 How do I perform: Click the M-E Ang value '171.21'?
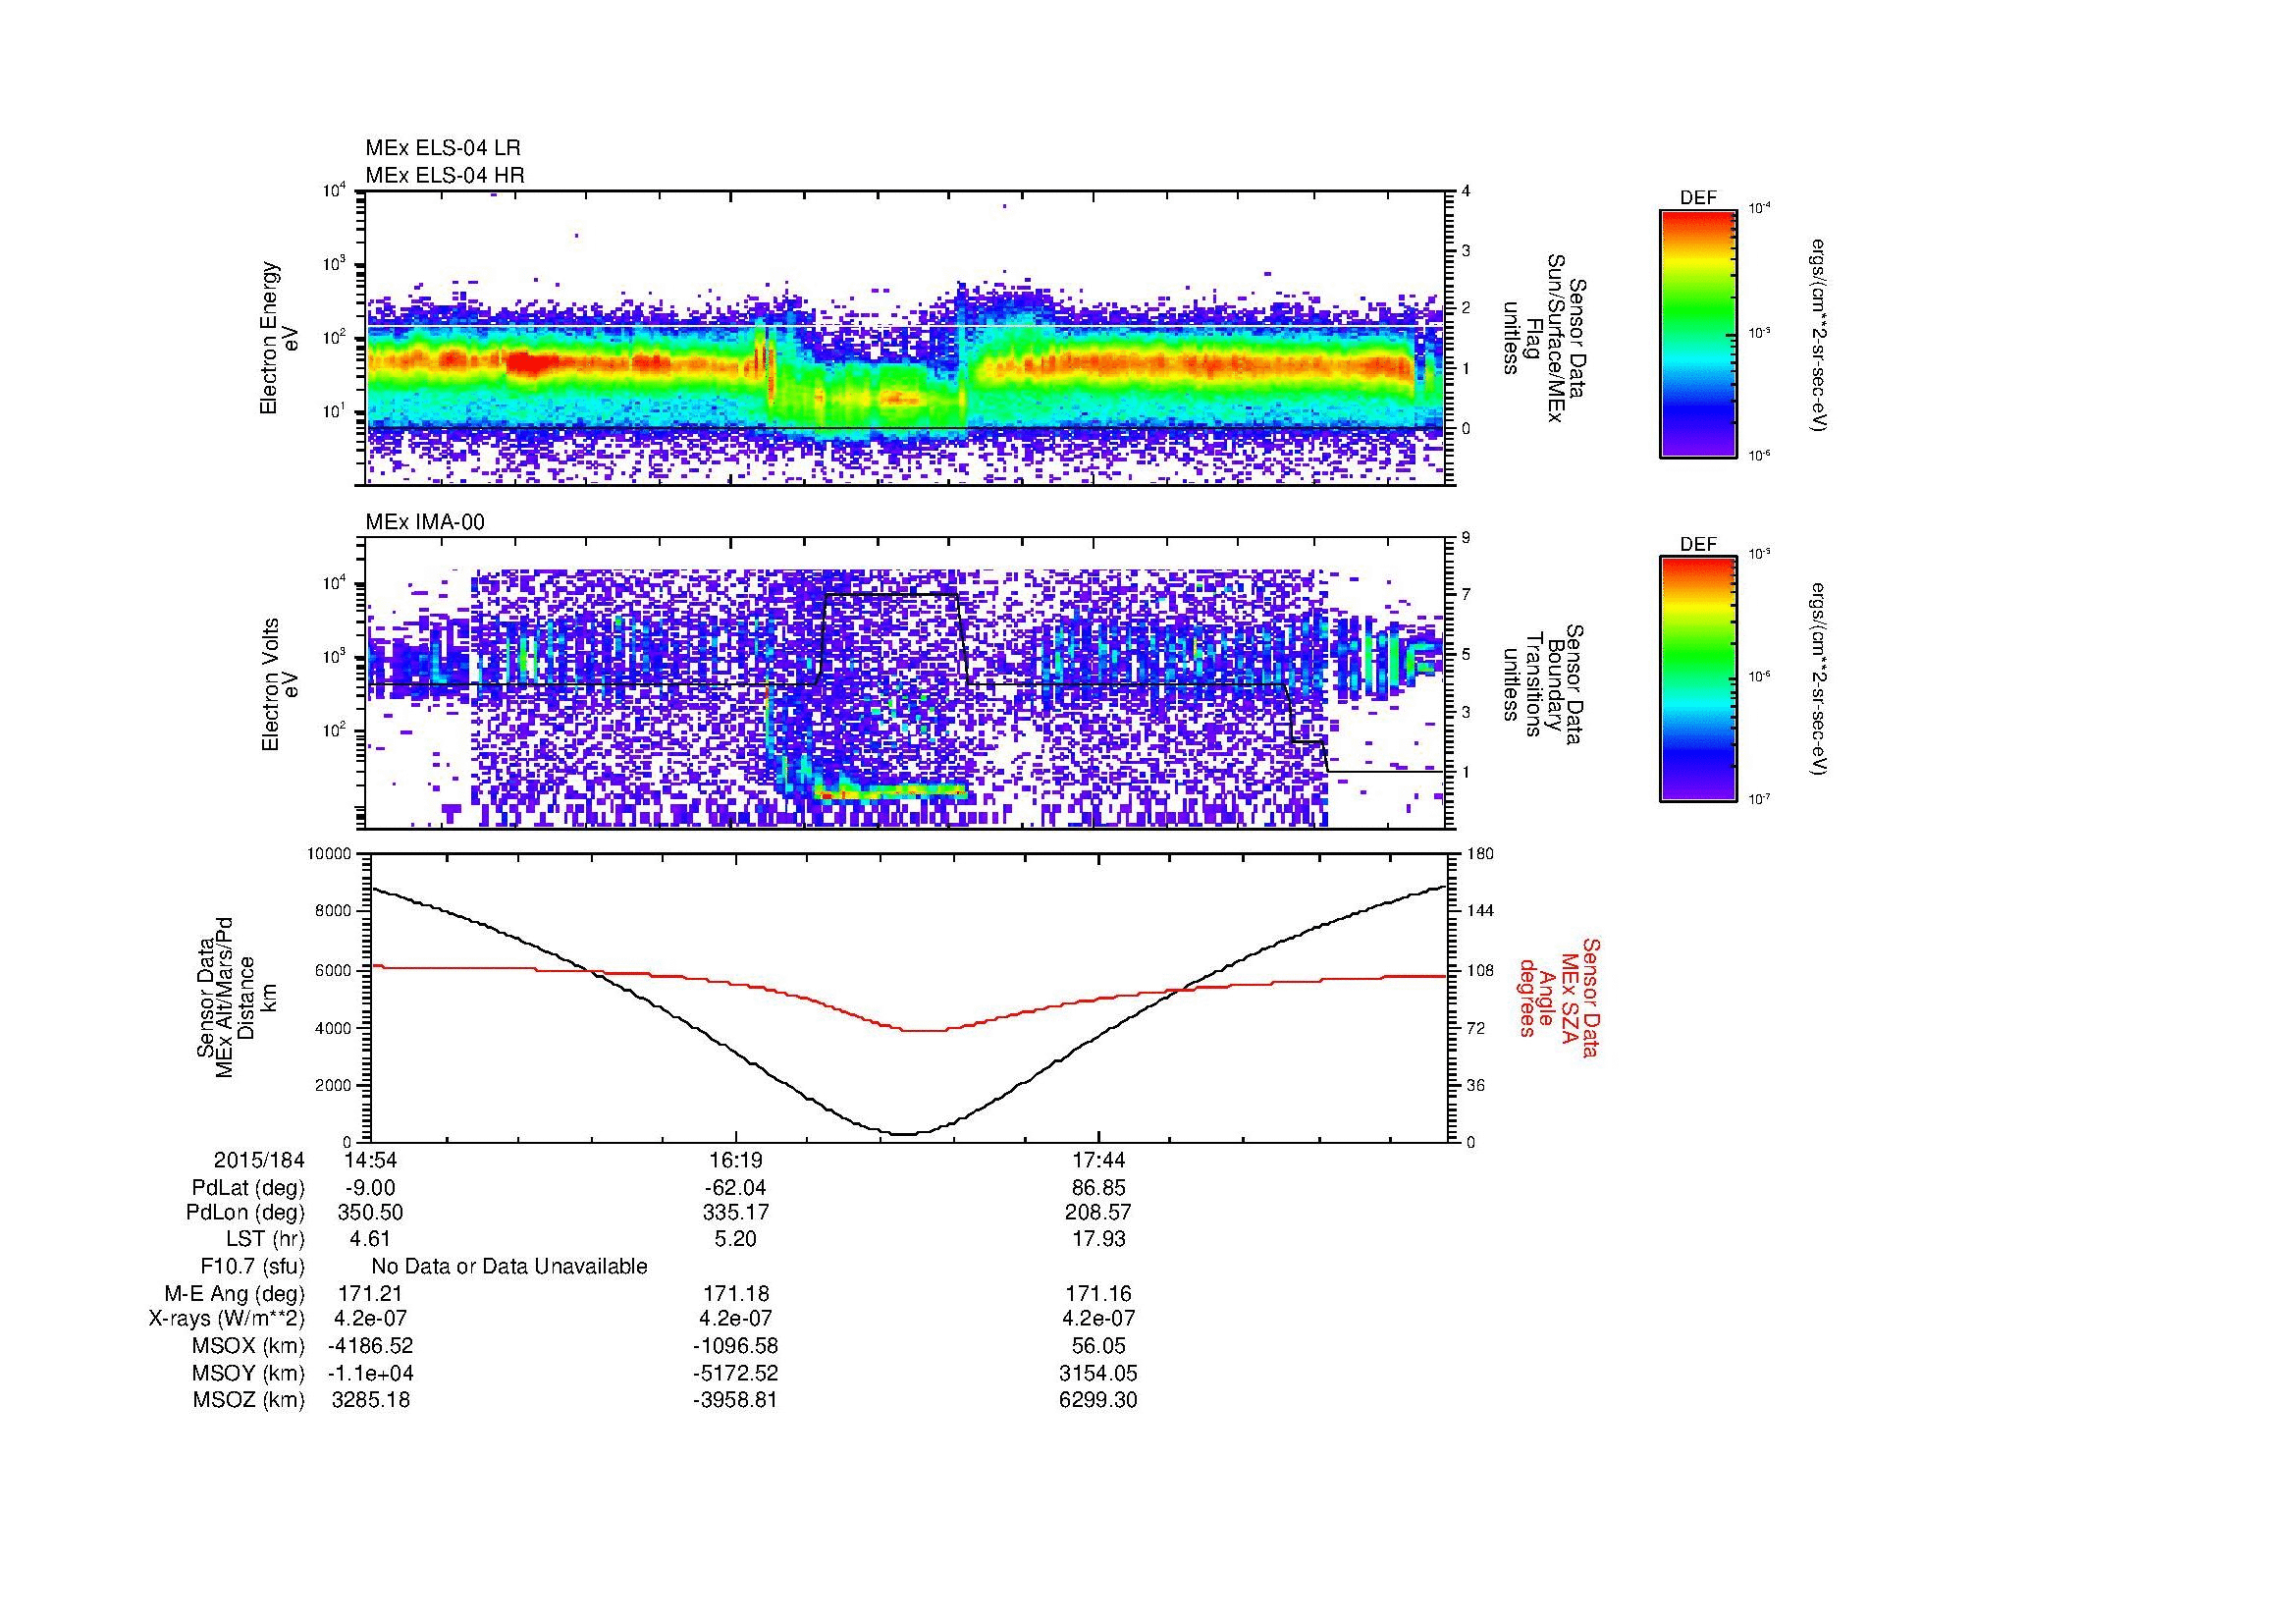tap(370, 1294)
